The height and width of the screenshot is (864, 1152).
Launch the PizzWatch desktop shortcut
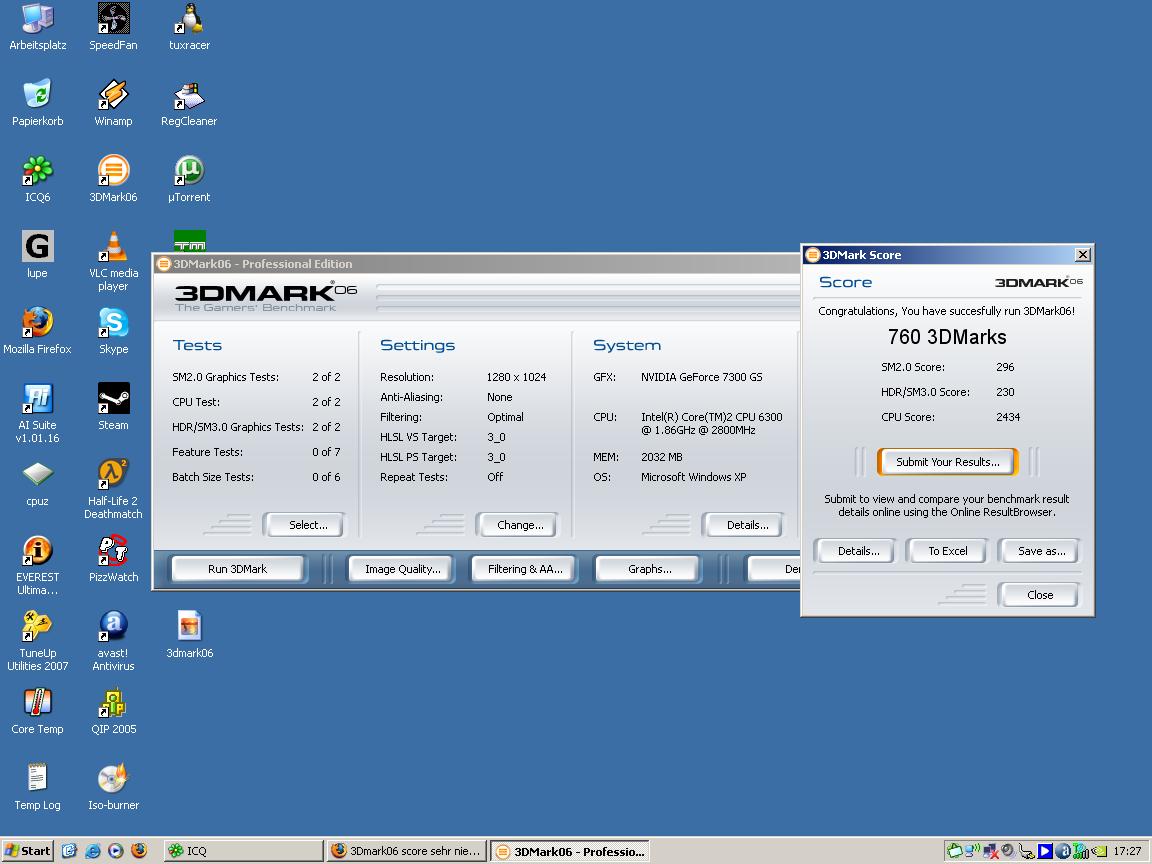tap(113, 559)
